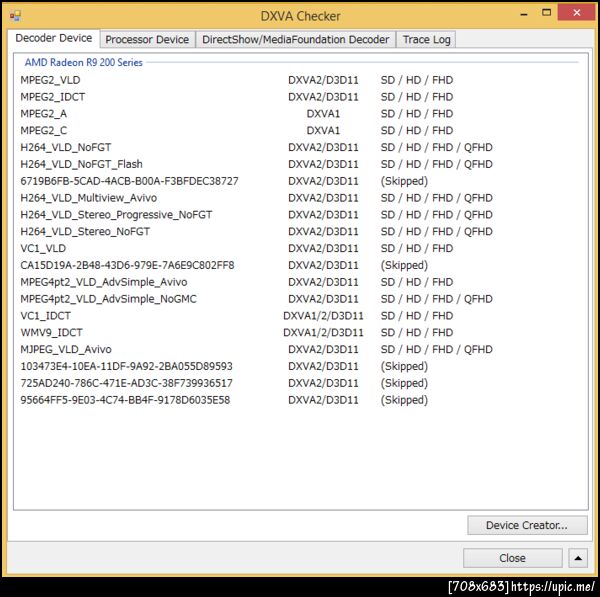
Task: Click the DXVA Checker app icon in title bar
Action: point(15,16)
